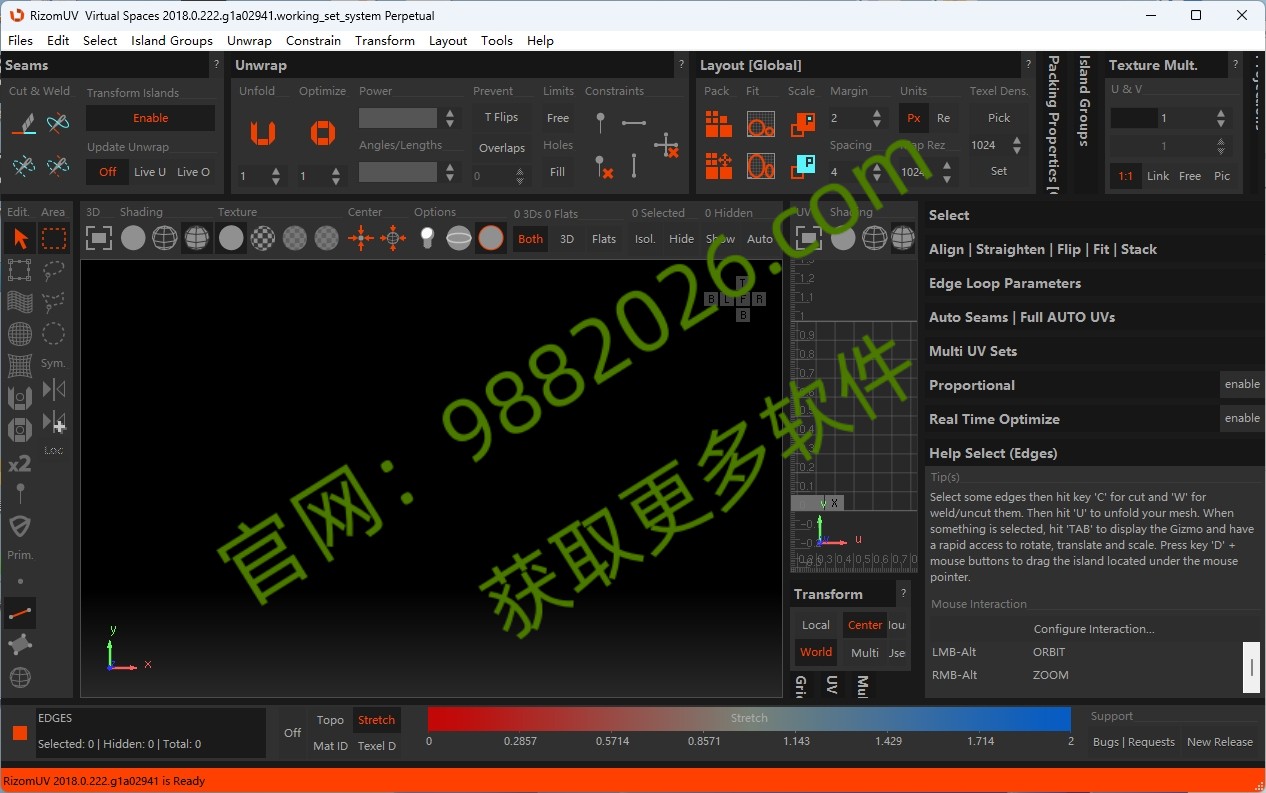Click the x2 tool icon
1266x793 pixels.
click(x=20, y=463)
